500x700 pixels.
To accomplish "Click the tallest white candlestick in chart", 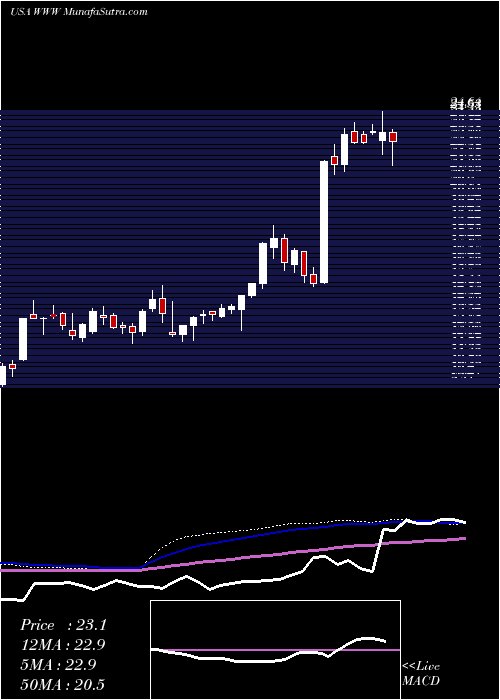I will click(324, 222).
